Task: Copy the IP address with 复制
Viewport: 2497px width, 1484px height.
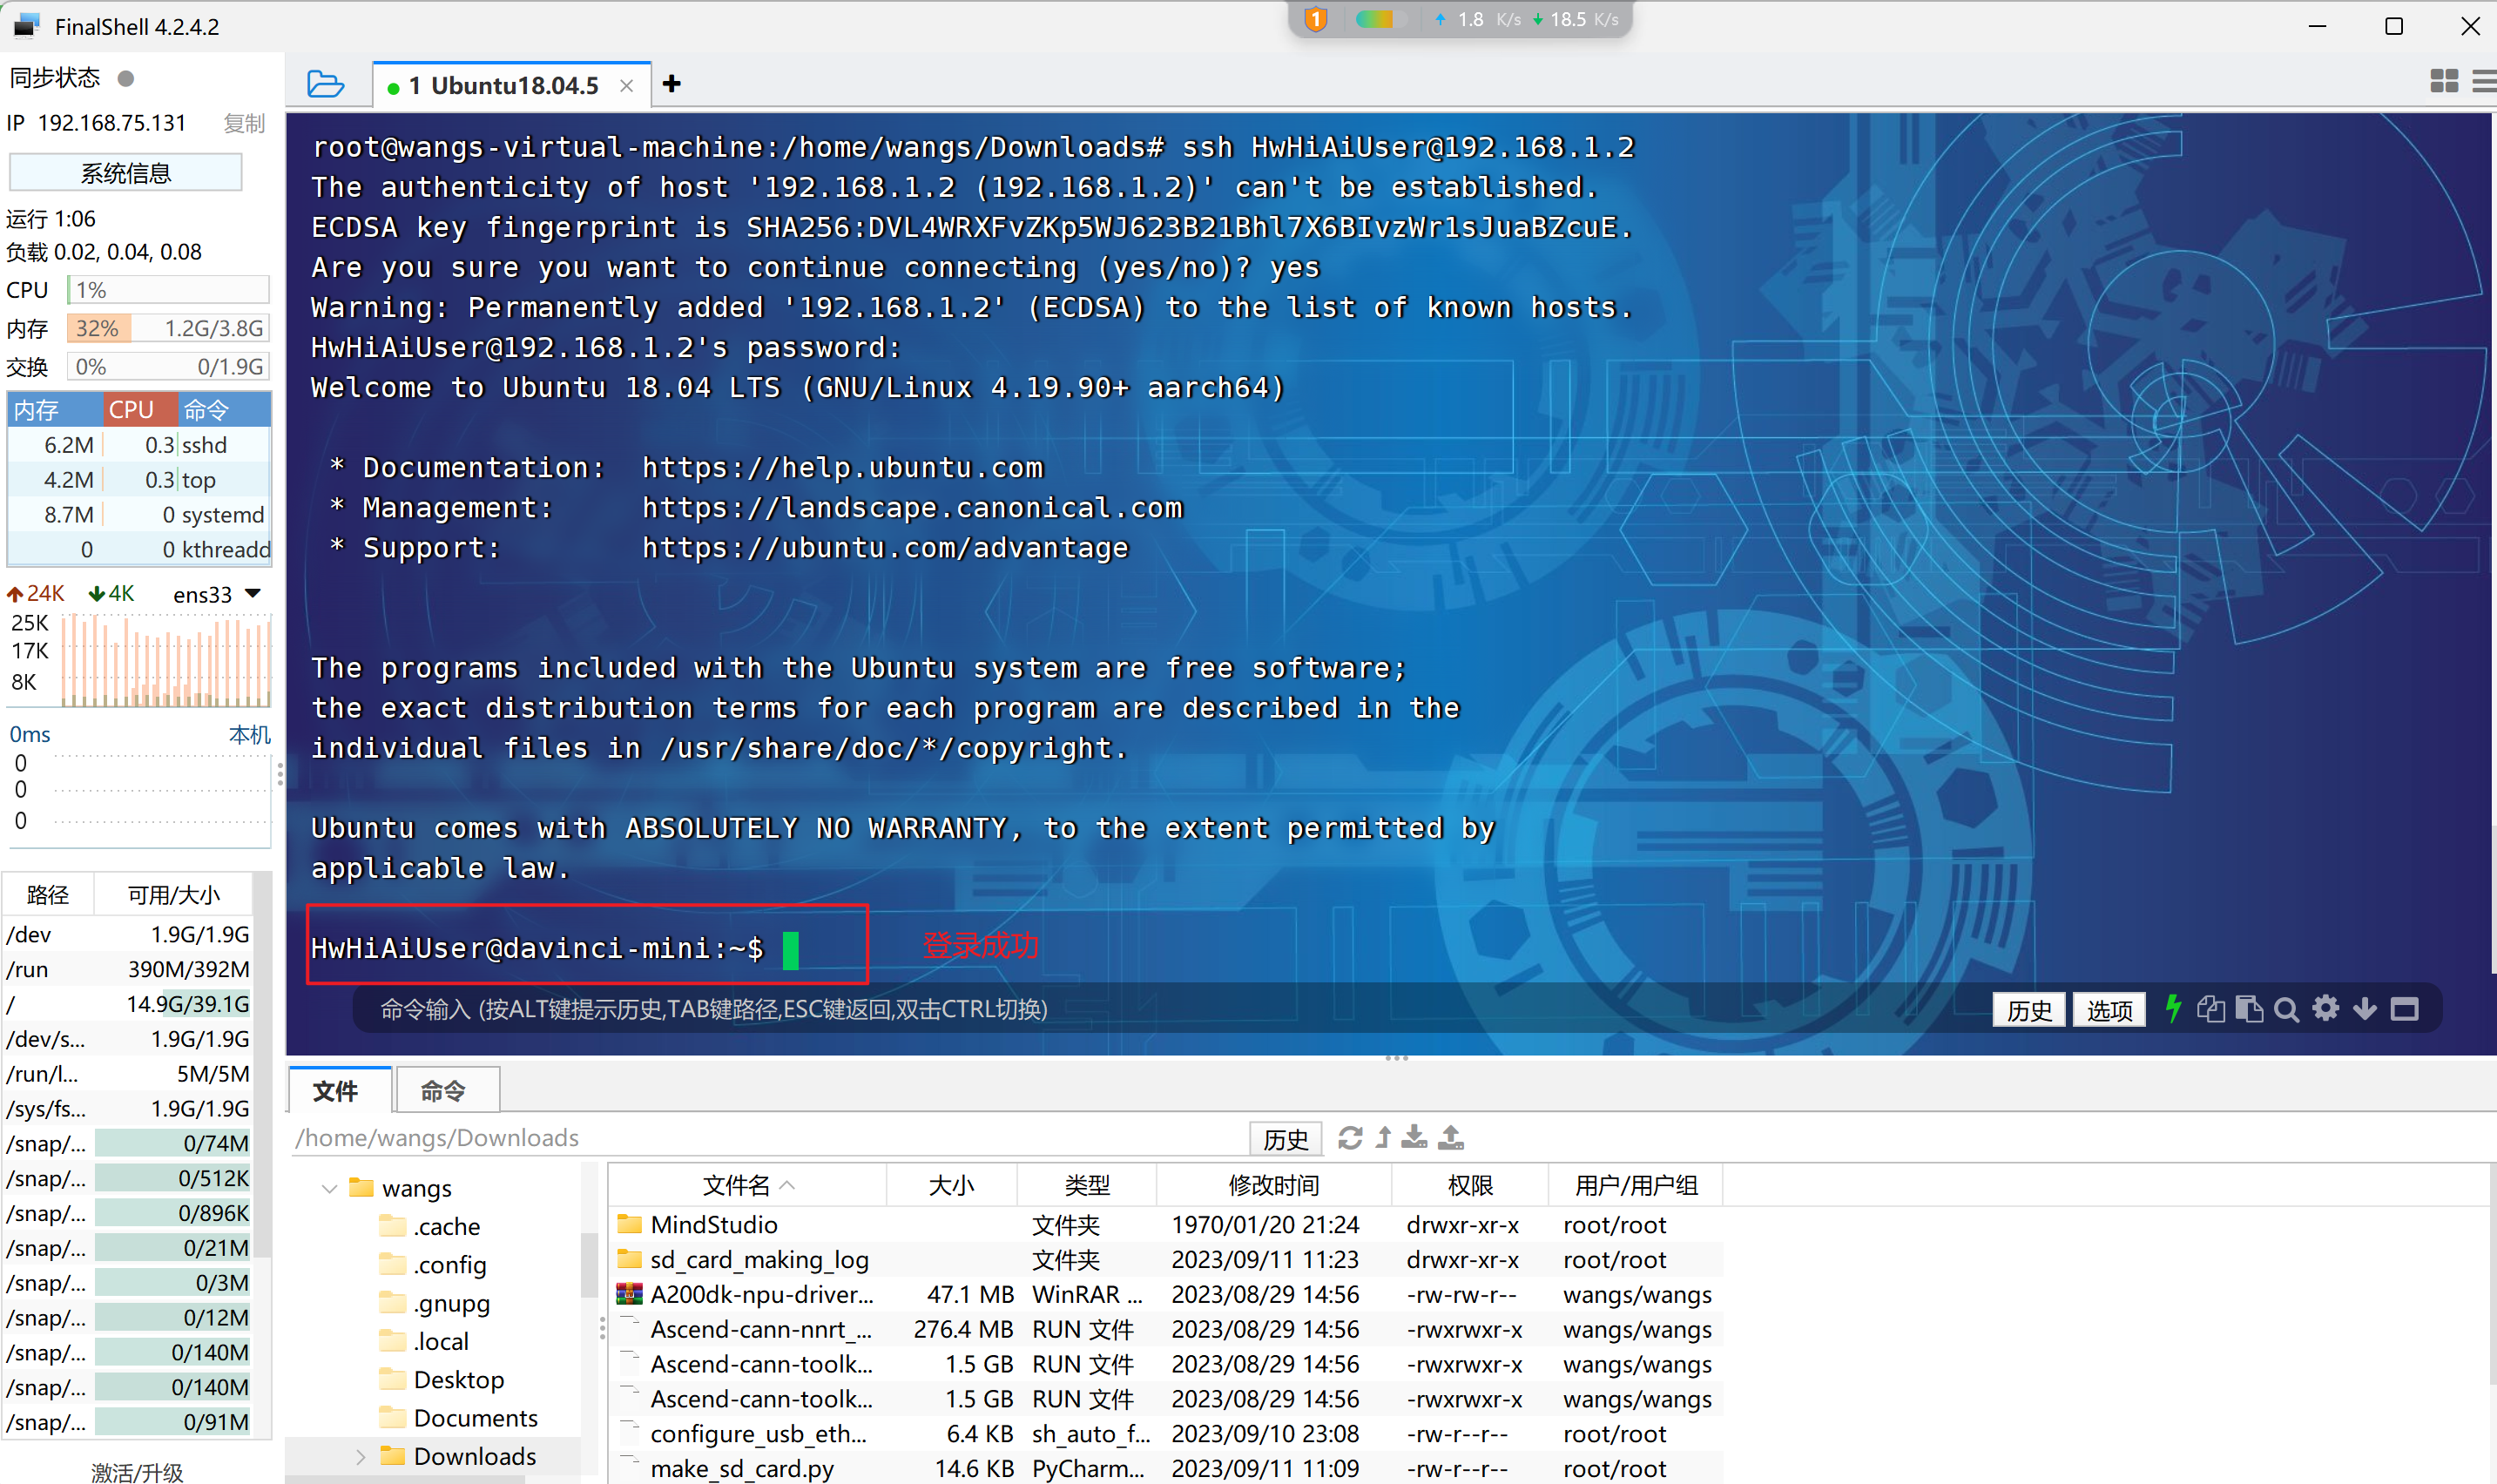Action: (x=244, y=123)
